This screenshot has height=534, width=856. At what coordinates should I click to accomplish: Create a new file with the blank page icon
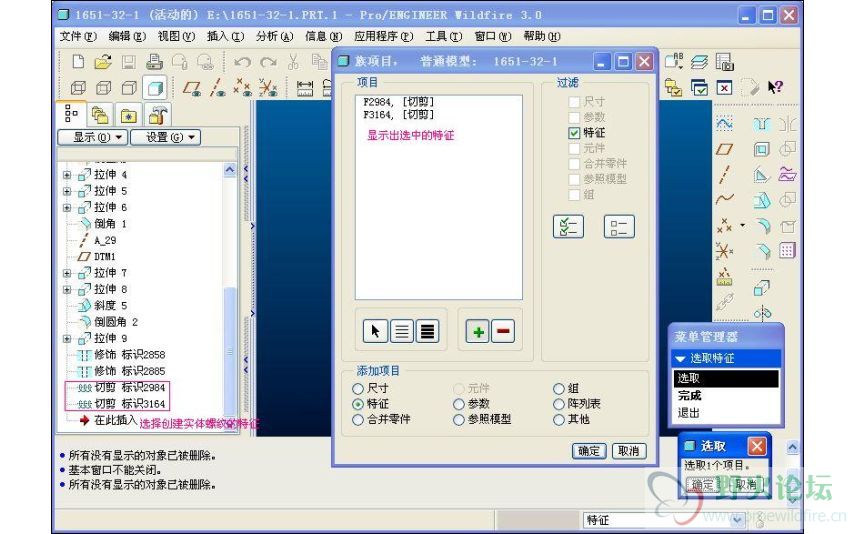(x=78, y=61)
